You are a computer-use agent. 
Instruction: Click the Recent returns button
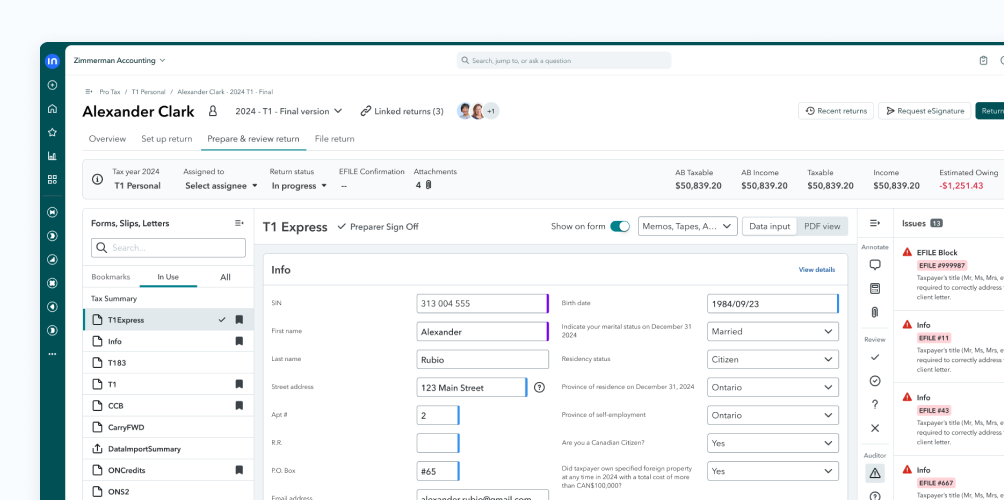click(836, 111)
